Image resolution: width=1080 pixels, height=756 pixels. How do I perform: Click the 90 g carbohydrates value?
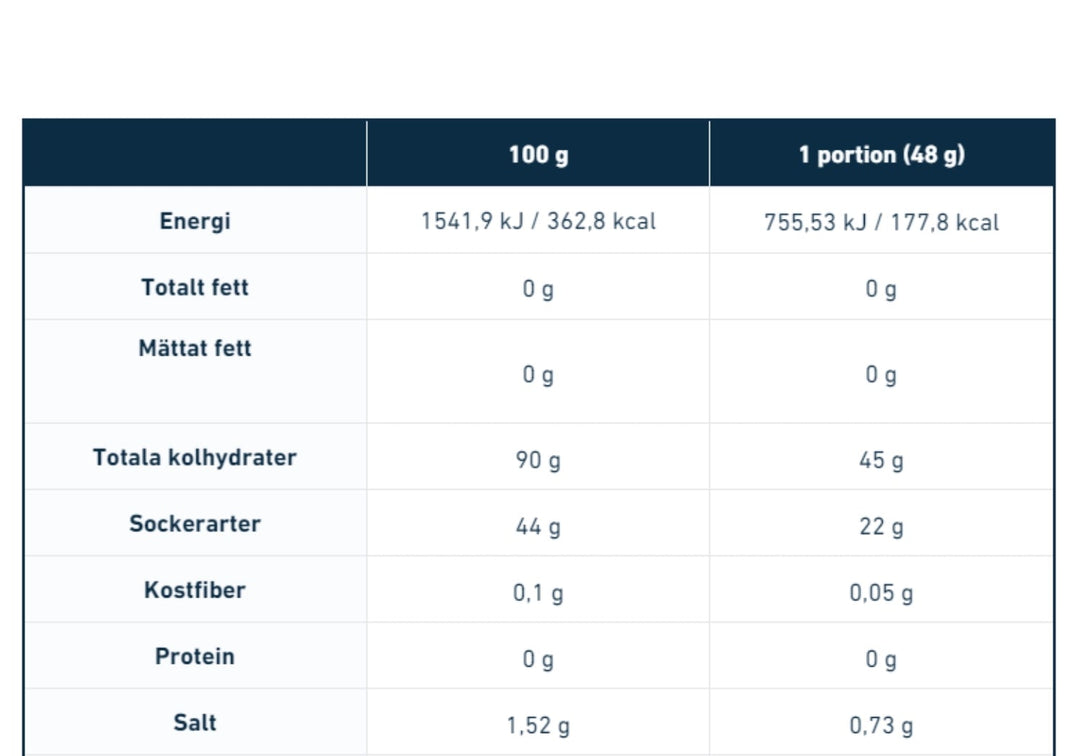[x=538, y=460]
